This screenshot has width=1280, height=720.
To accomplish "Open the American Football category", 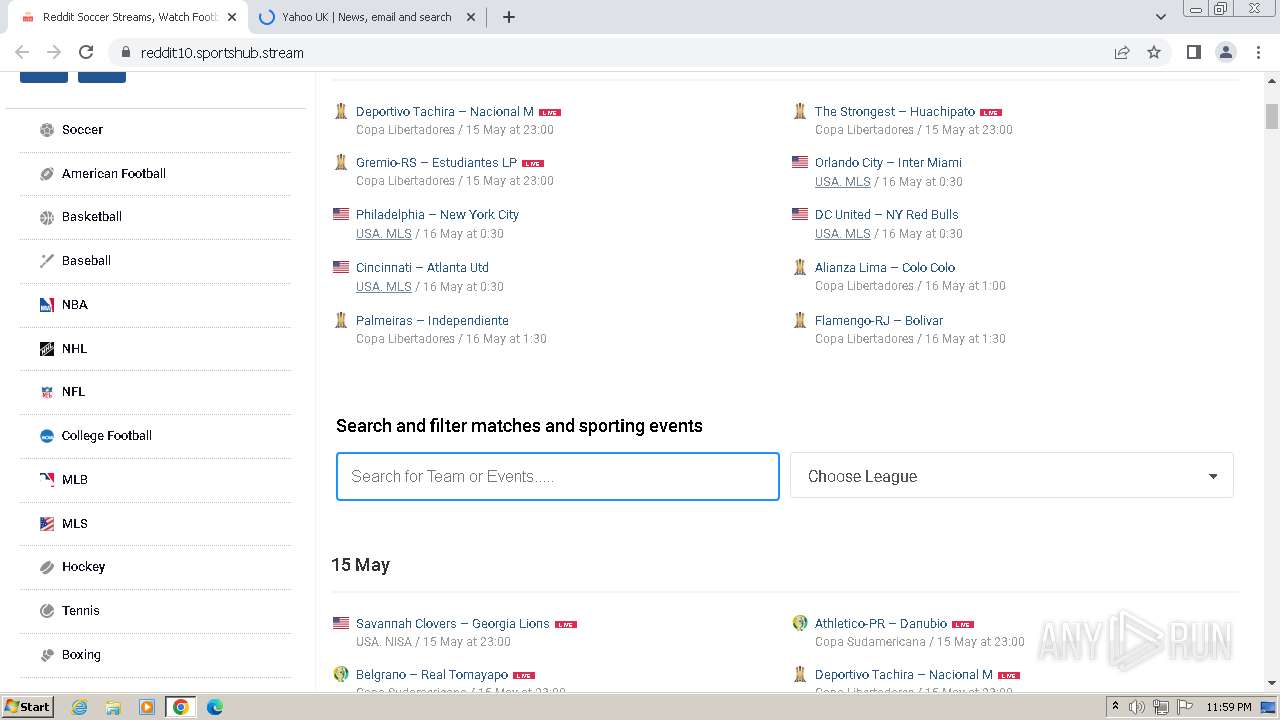I will coord(113,174).
